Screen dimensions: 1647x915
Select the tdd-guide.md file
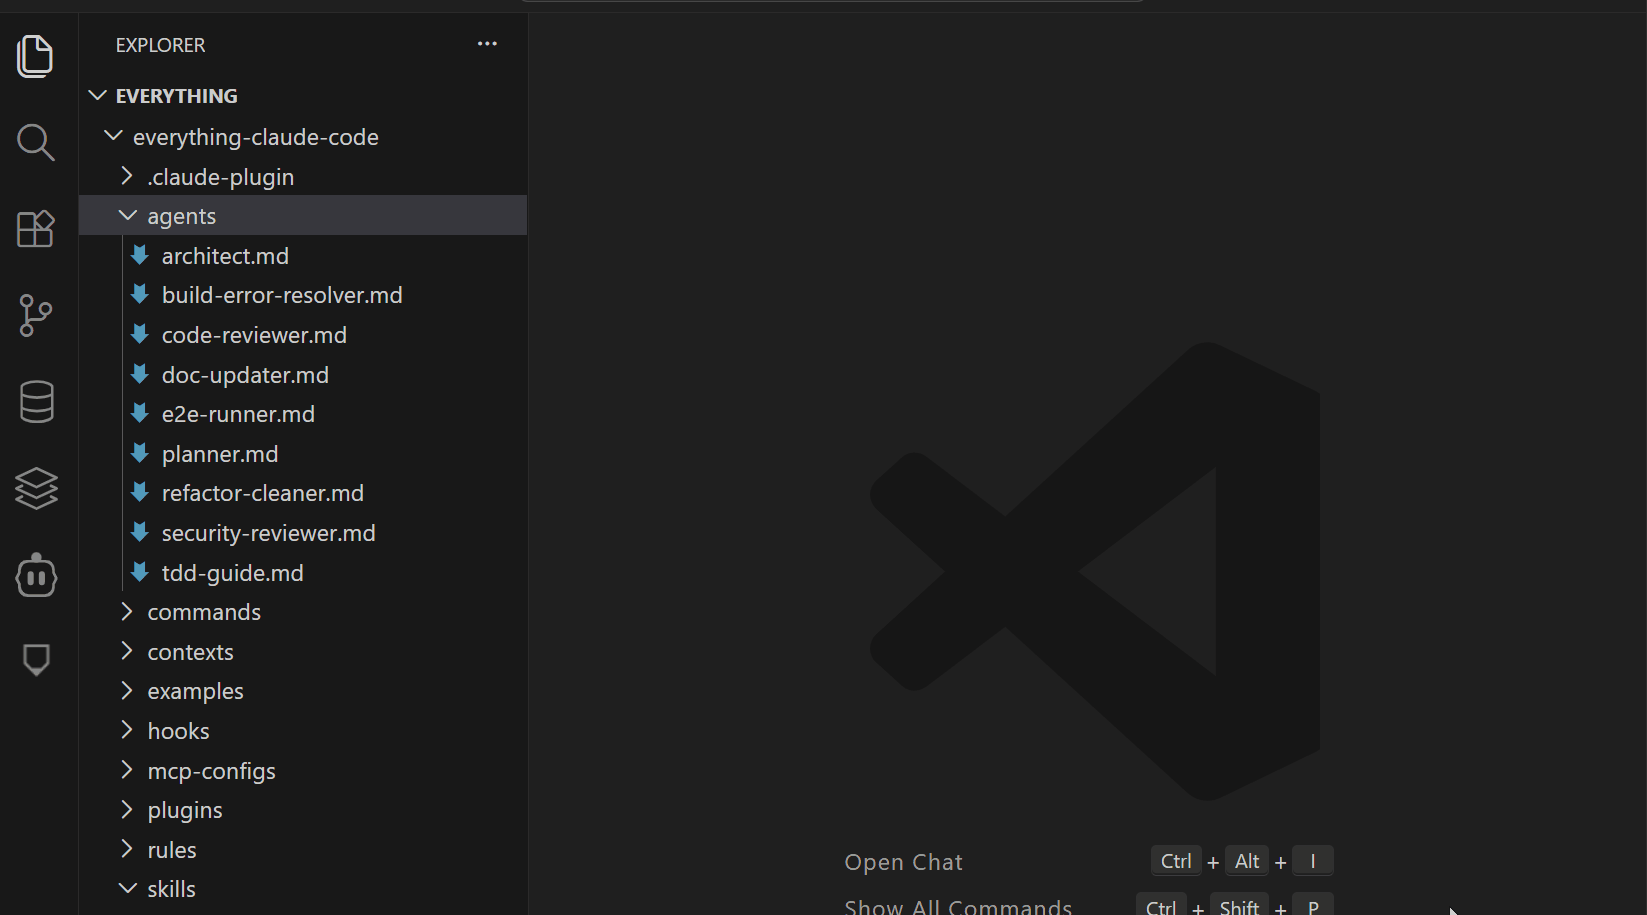233,573
